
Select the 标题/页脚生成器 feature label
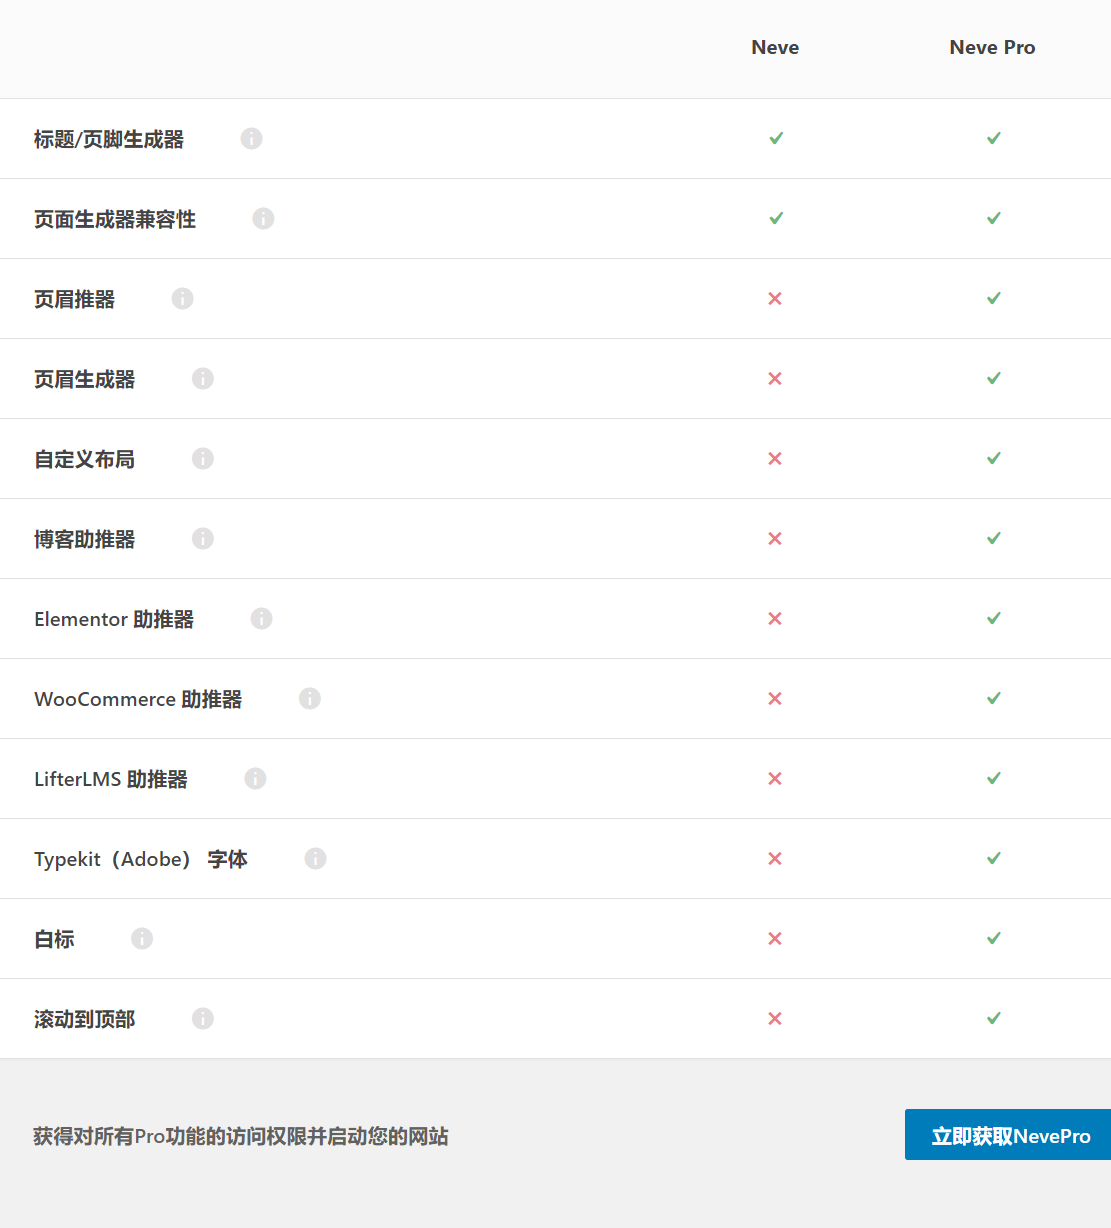click(x=109, y=139)
